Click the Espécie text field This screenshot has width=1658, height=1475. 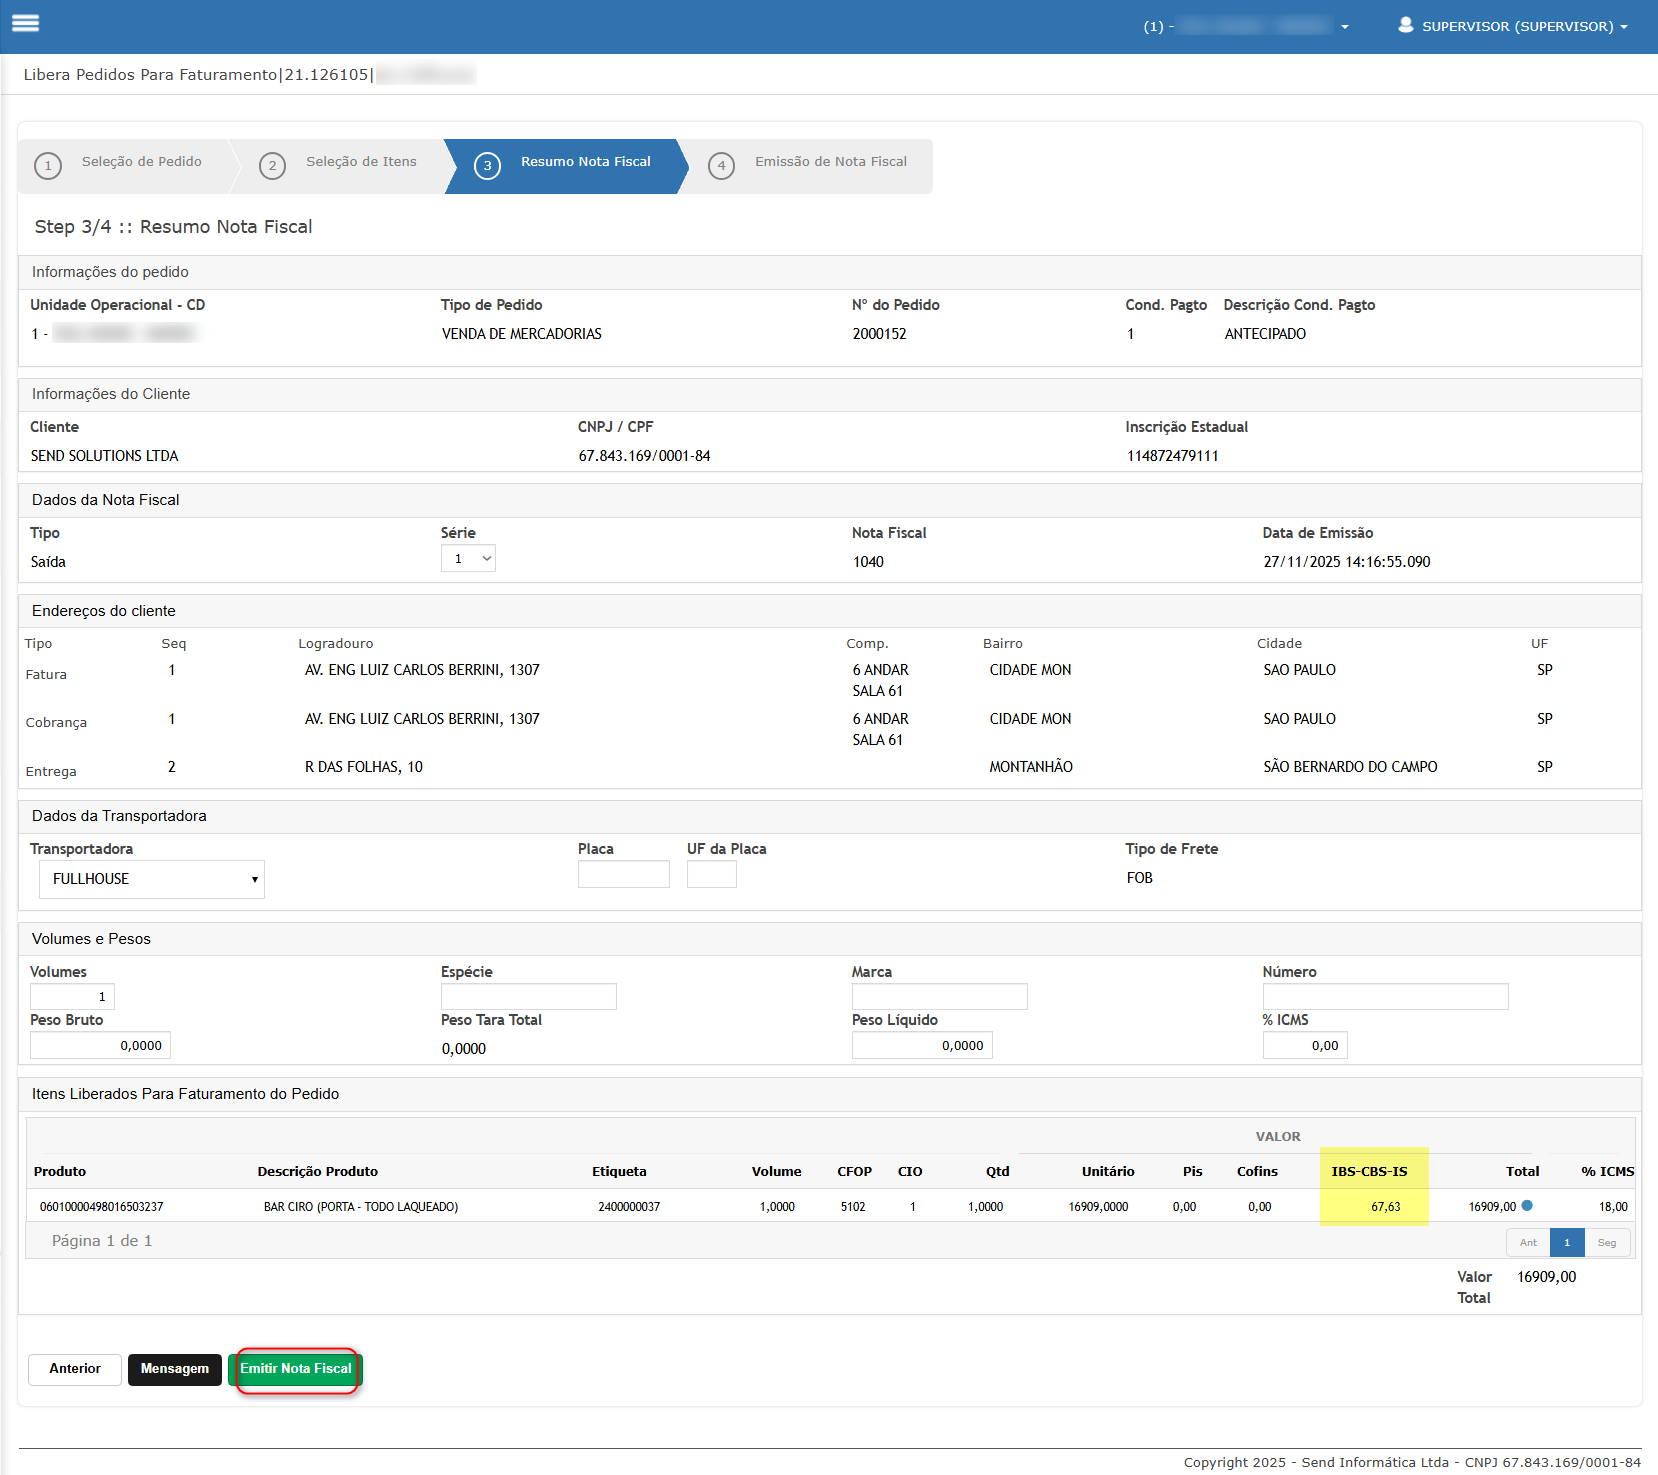[528, 996]
